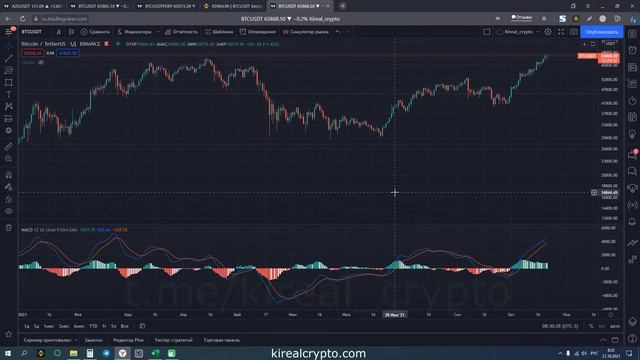
Task: Expand the indicators favorites dropdown arrow
Action: pyautogui.click(x=158, y=31)
